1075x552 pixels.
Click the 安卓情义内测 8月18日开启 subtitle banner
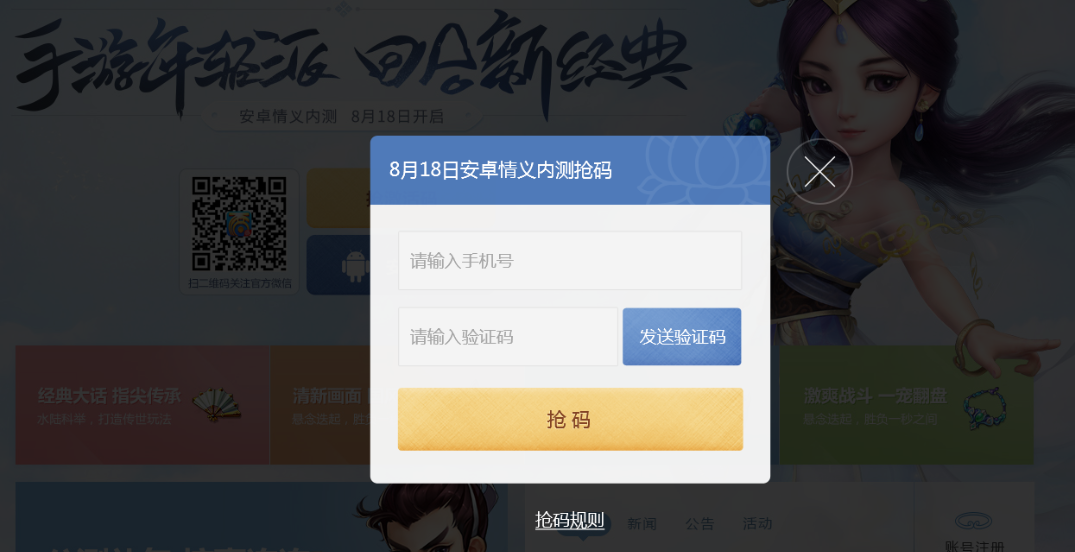(341, 117)
